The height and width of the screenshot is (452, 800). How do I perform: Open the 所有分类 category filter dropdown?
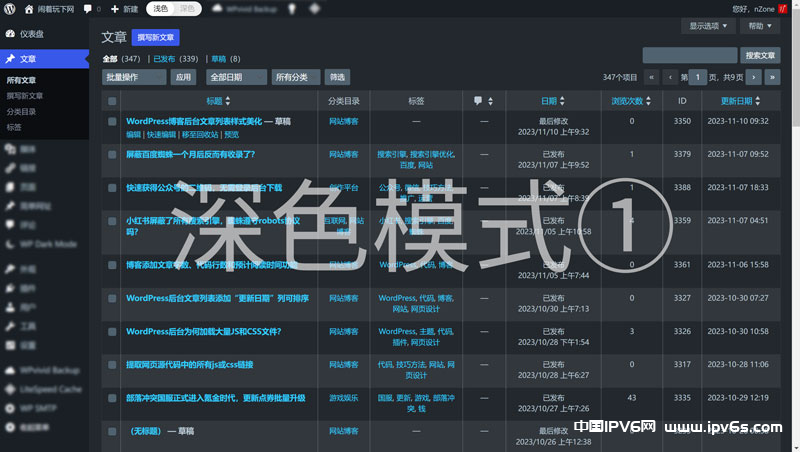tap(296, 77)
